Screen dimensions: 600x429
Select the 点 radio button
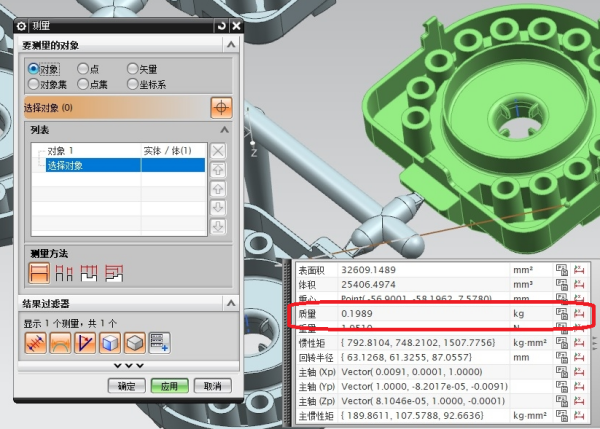[x=83, y=68]
